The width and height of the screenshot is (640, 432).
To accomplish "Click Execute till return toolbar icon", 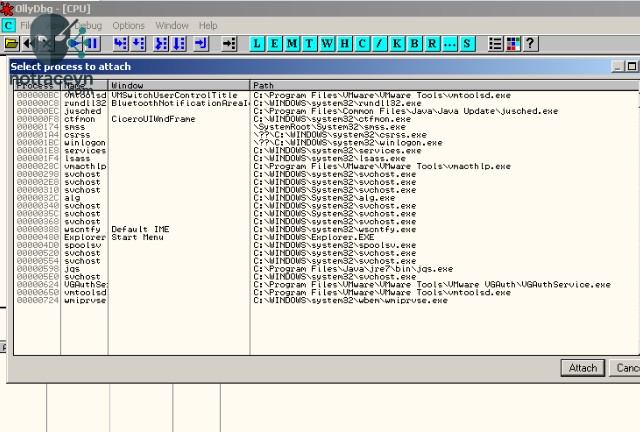I will [x=201, y=44].
